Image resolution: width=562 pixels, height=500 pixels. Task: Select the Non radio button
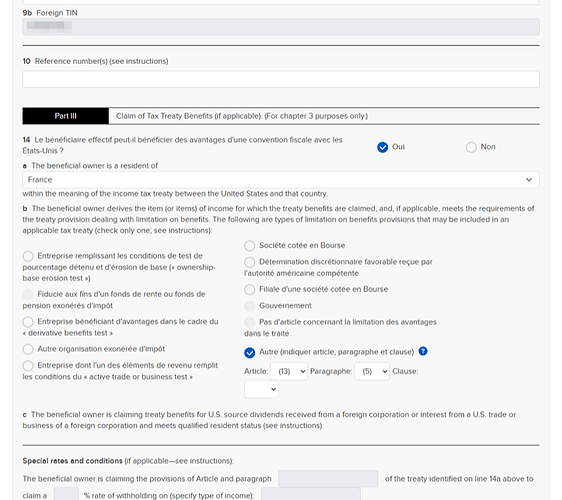471,147
